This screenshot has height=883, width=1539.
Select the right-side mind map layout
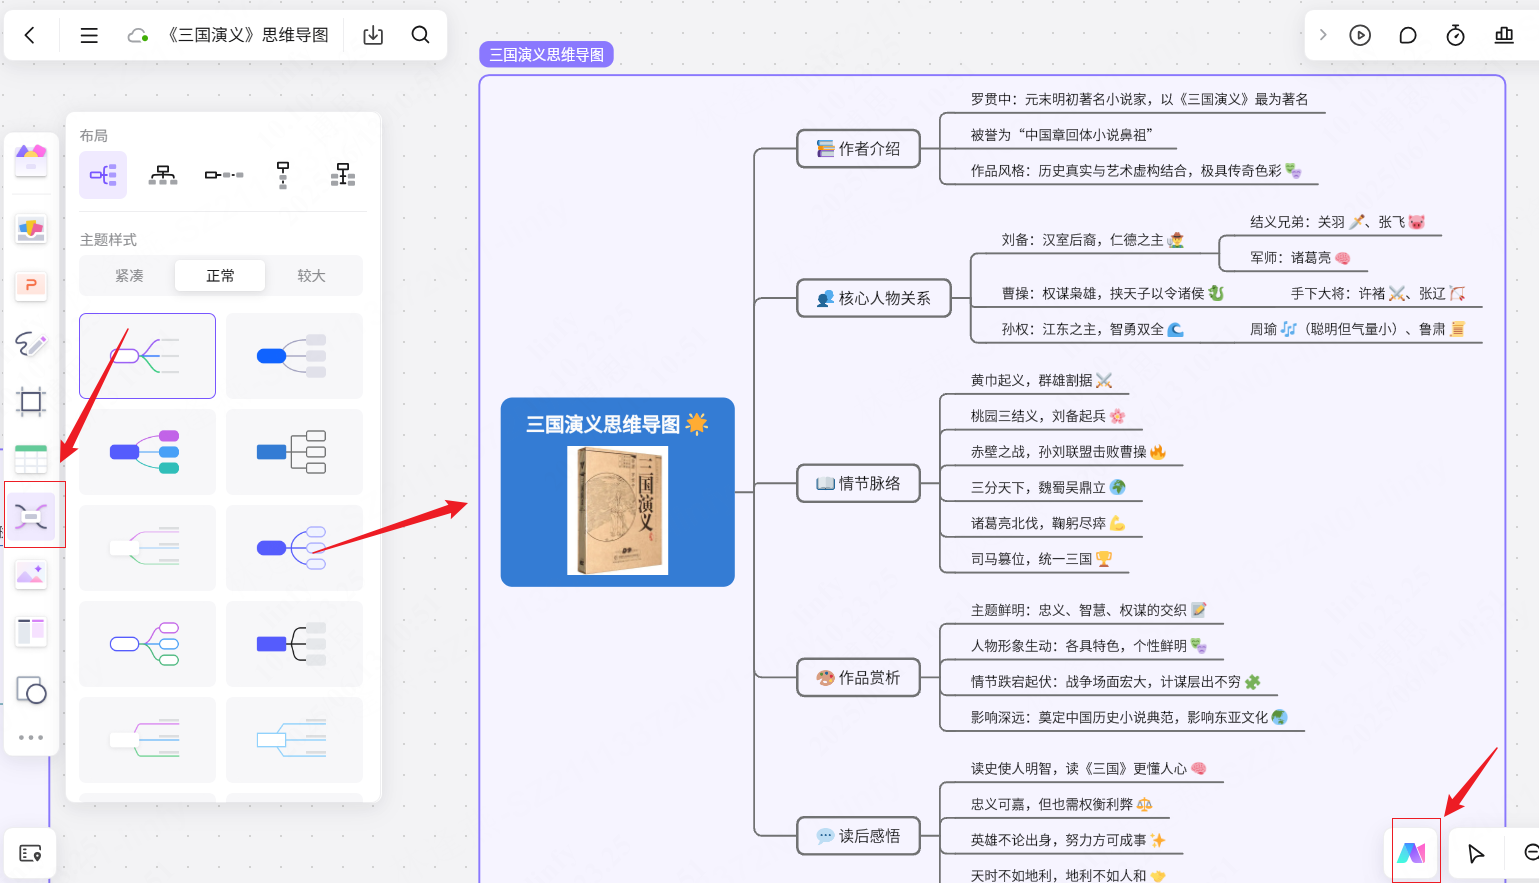point(103,175)
